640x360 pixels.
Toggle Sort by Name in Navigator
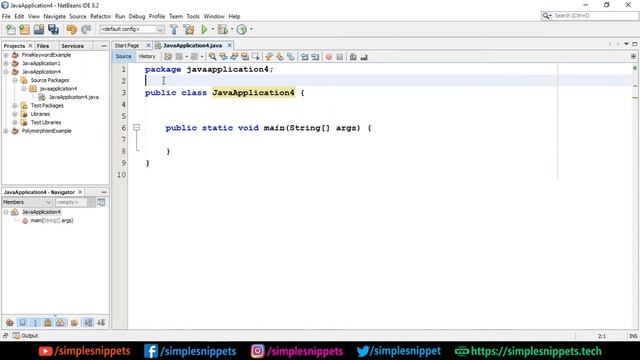[88, 322]
